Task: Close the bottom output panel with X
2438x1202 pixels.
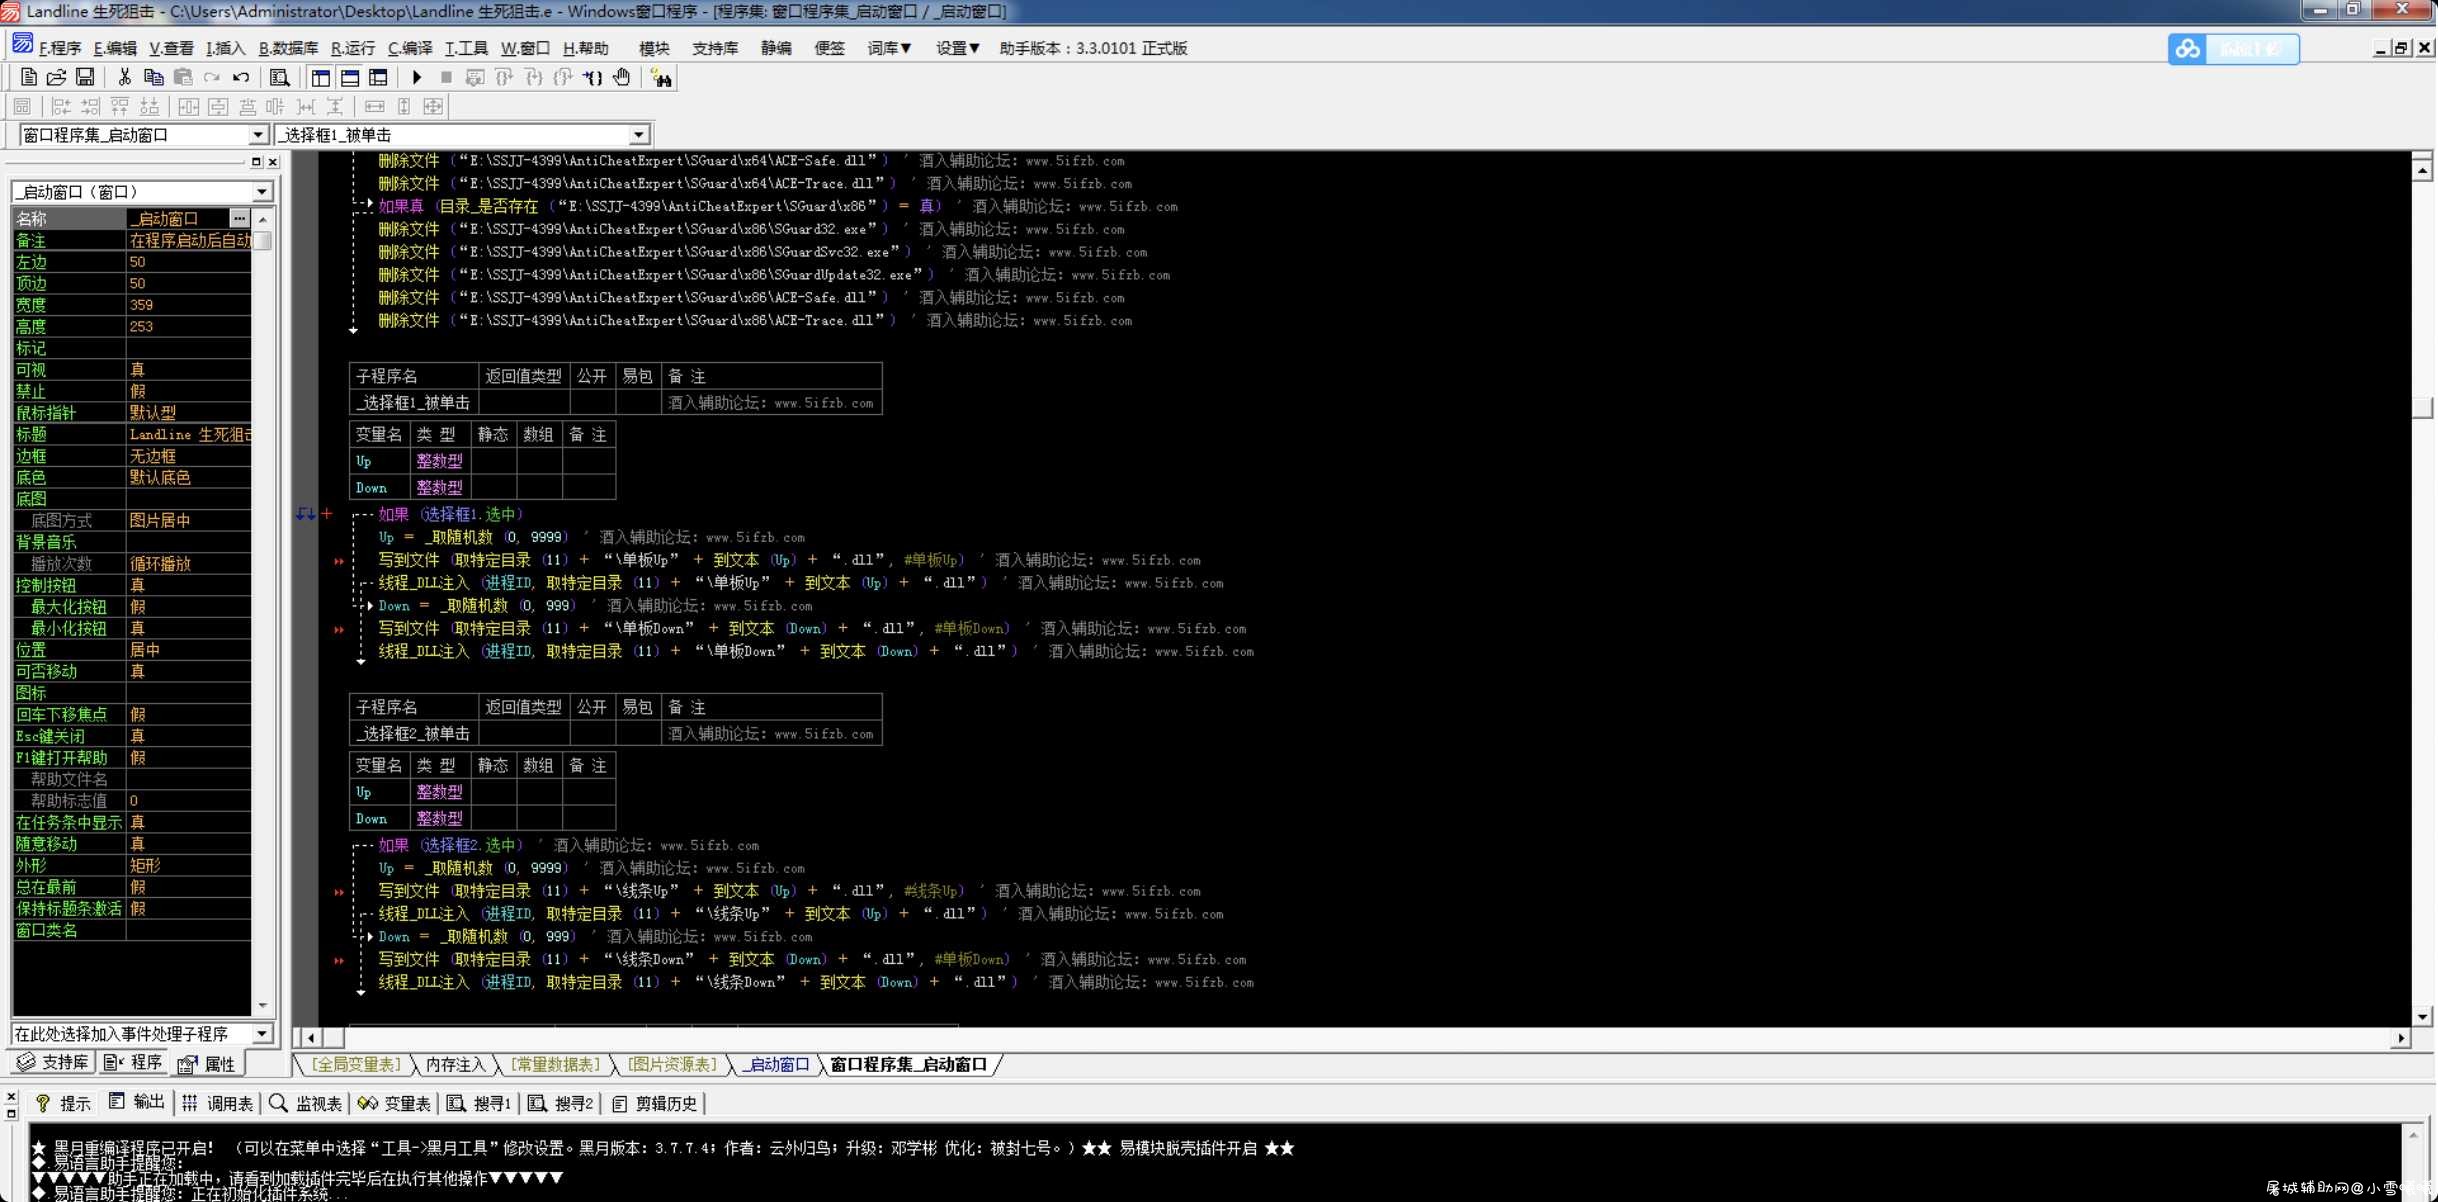Action: click(x=11, y=1097)
